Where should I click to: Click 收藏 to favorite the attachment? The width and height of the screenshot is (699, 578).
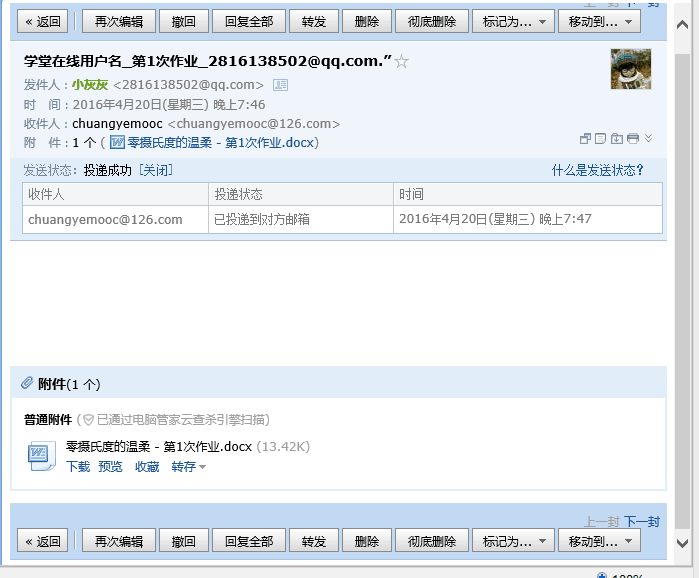click(147, 467)
